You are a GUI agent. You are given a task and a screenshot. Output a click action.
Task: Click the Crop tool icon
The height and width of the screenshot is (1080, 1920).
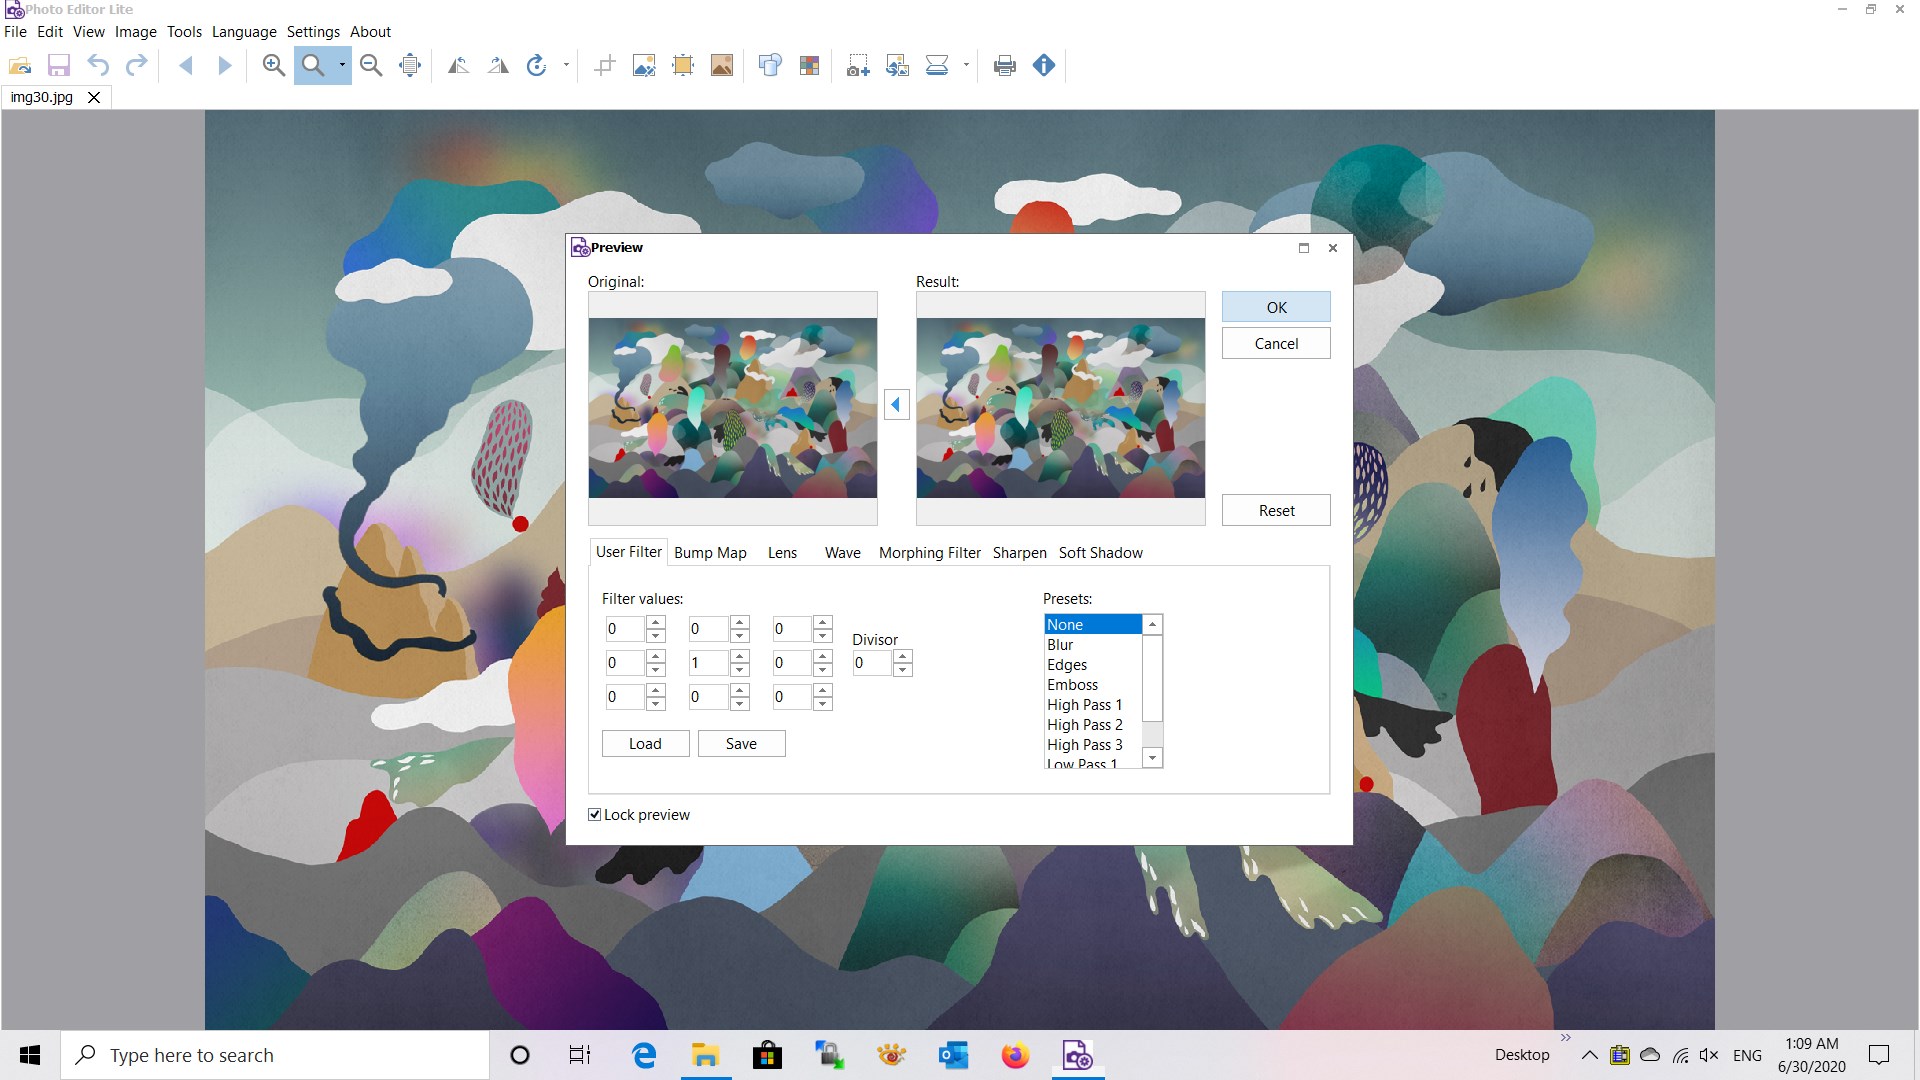(x=604, y=66)
